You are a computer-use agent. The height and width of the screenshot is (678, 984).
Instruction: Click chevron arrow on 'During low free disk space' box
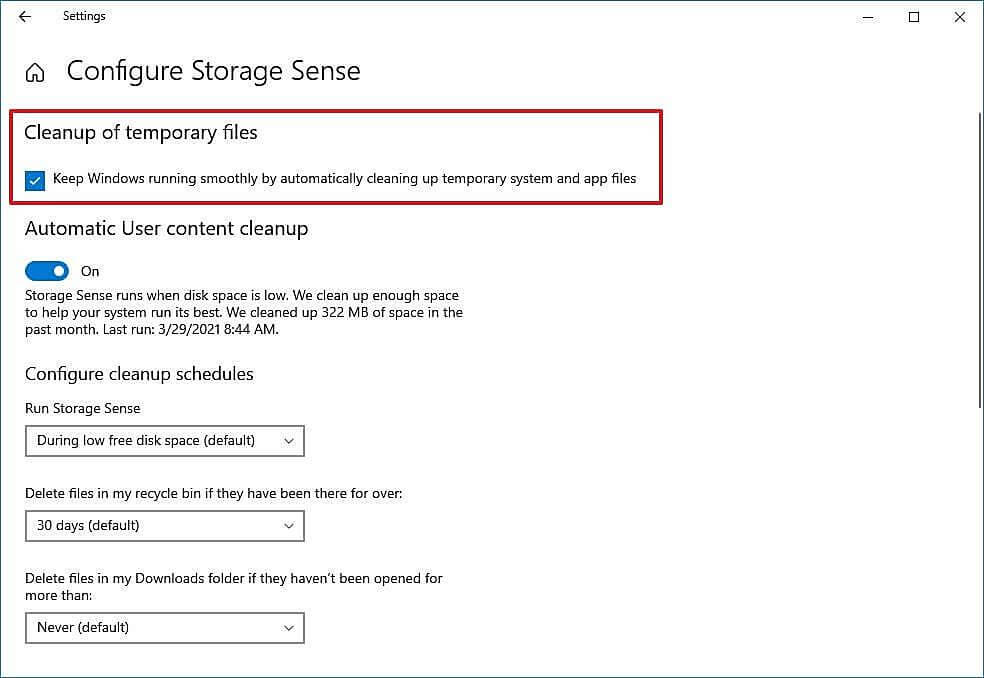pyautogui.click(x=289, y=441)
